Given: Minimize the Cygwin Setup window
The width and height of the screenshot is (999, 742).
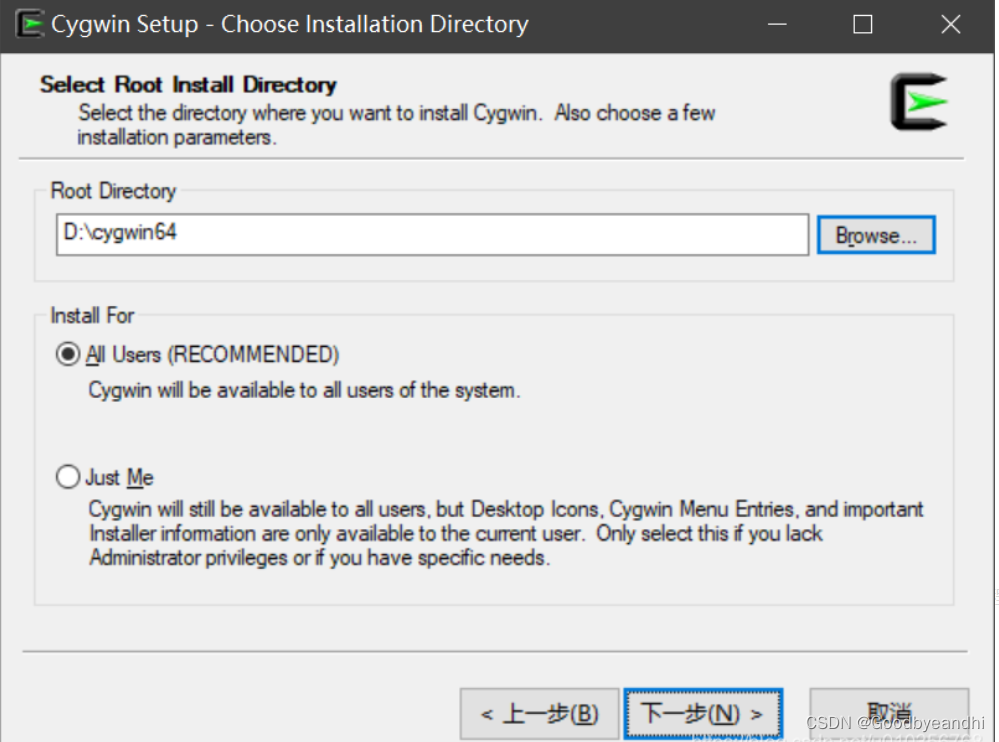Looking at the screenshot, I should (x=776, y=24).
